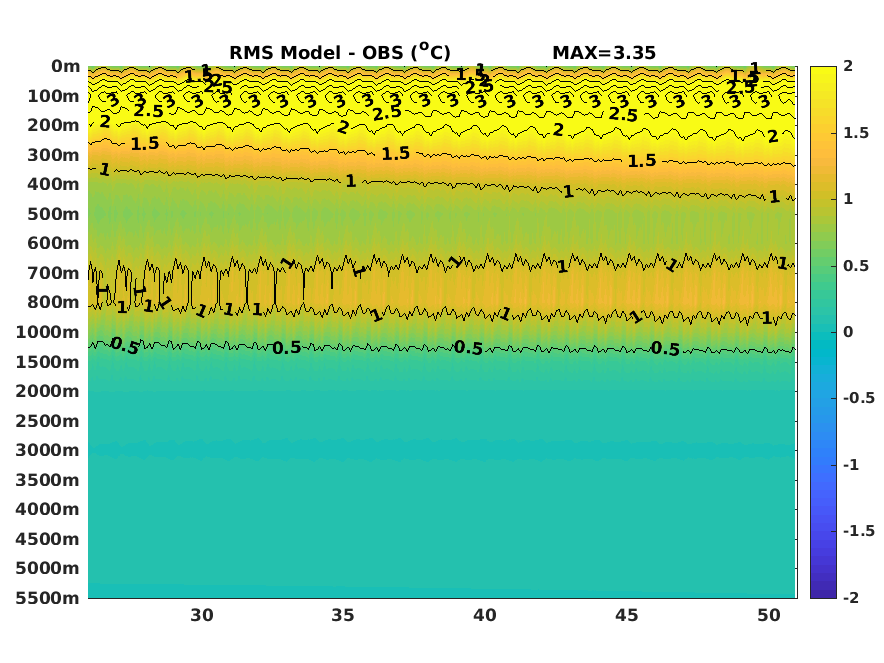This screenshot has width=884, height=663.
Task: Click the colorbar tick label '1'
Action: (x=848, y=199)
